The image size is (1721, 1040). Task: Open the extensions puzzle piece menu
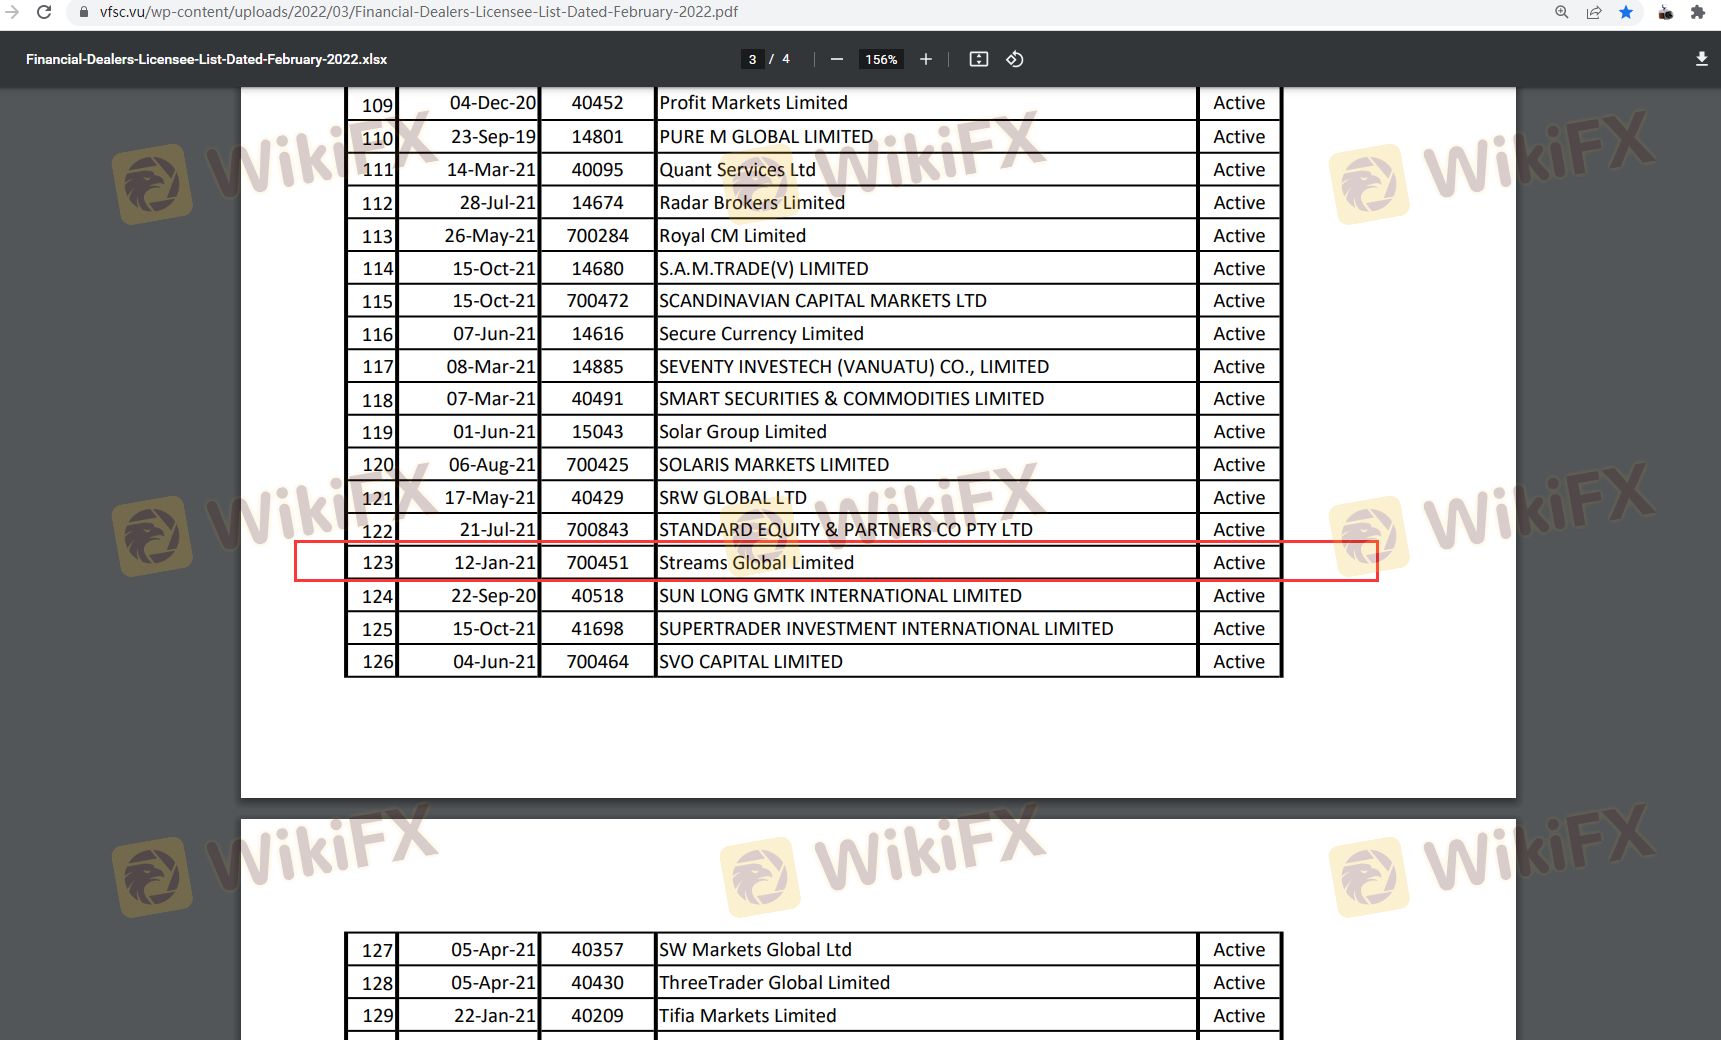click(1697, 12)
